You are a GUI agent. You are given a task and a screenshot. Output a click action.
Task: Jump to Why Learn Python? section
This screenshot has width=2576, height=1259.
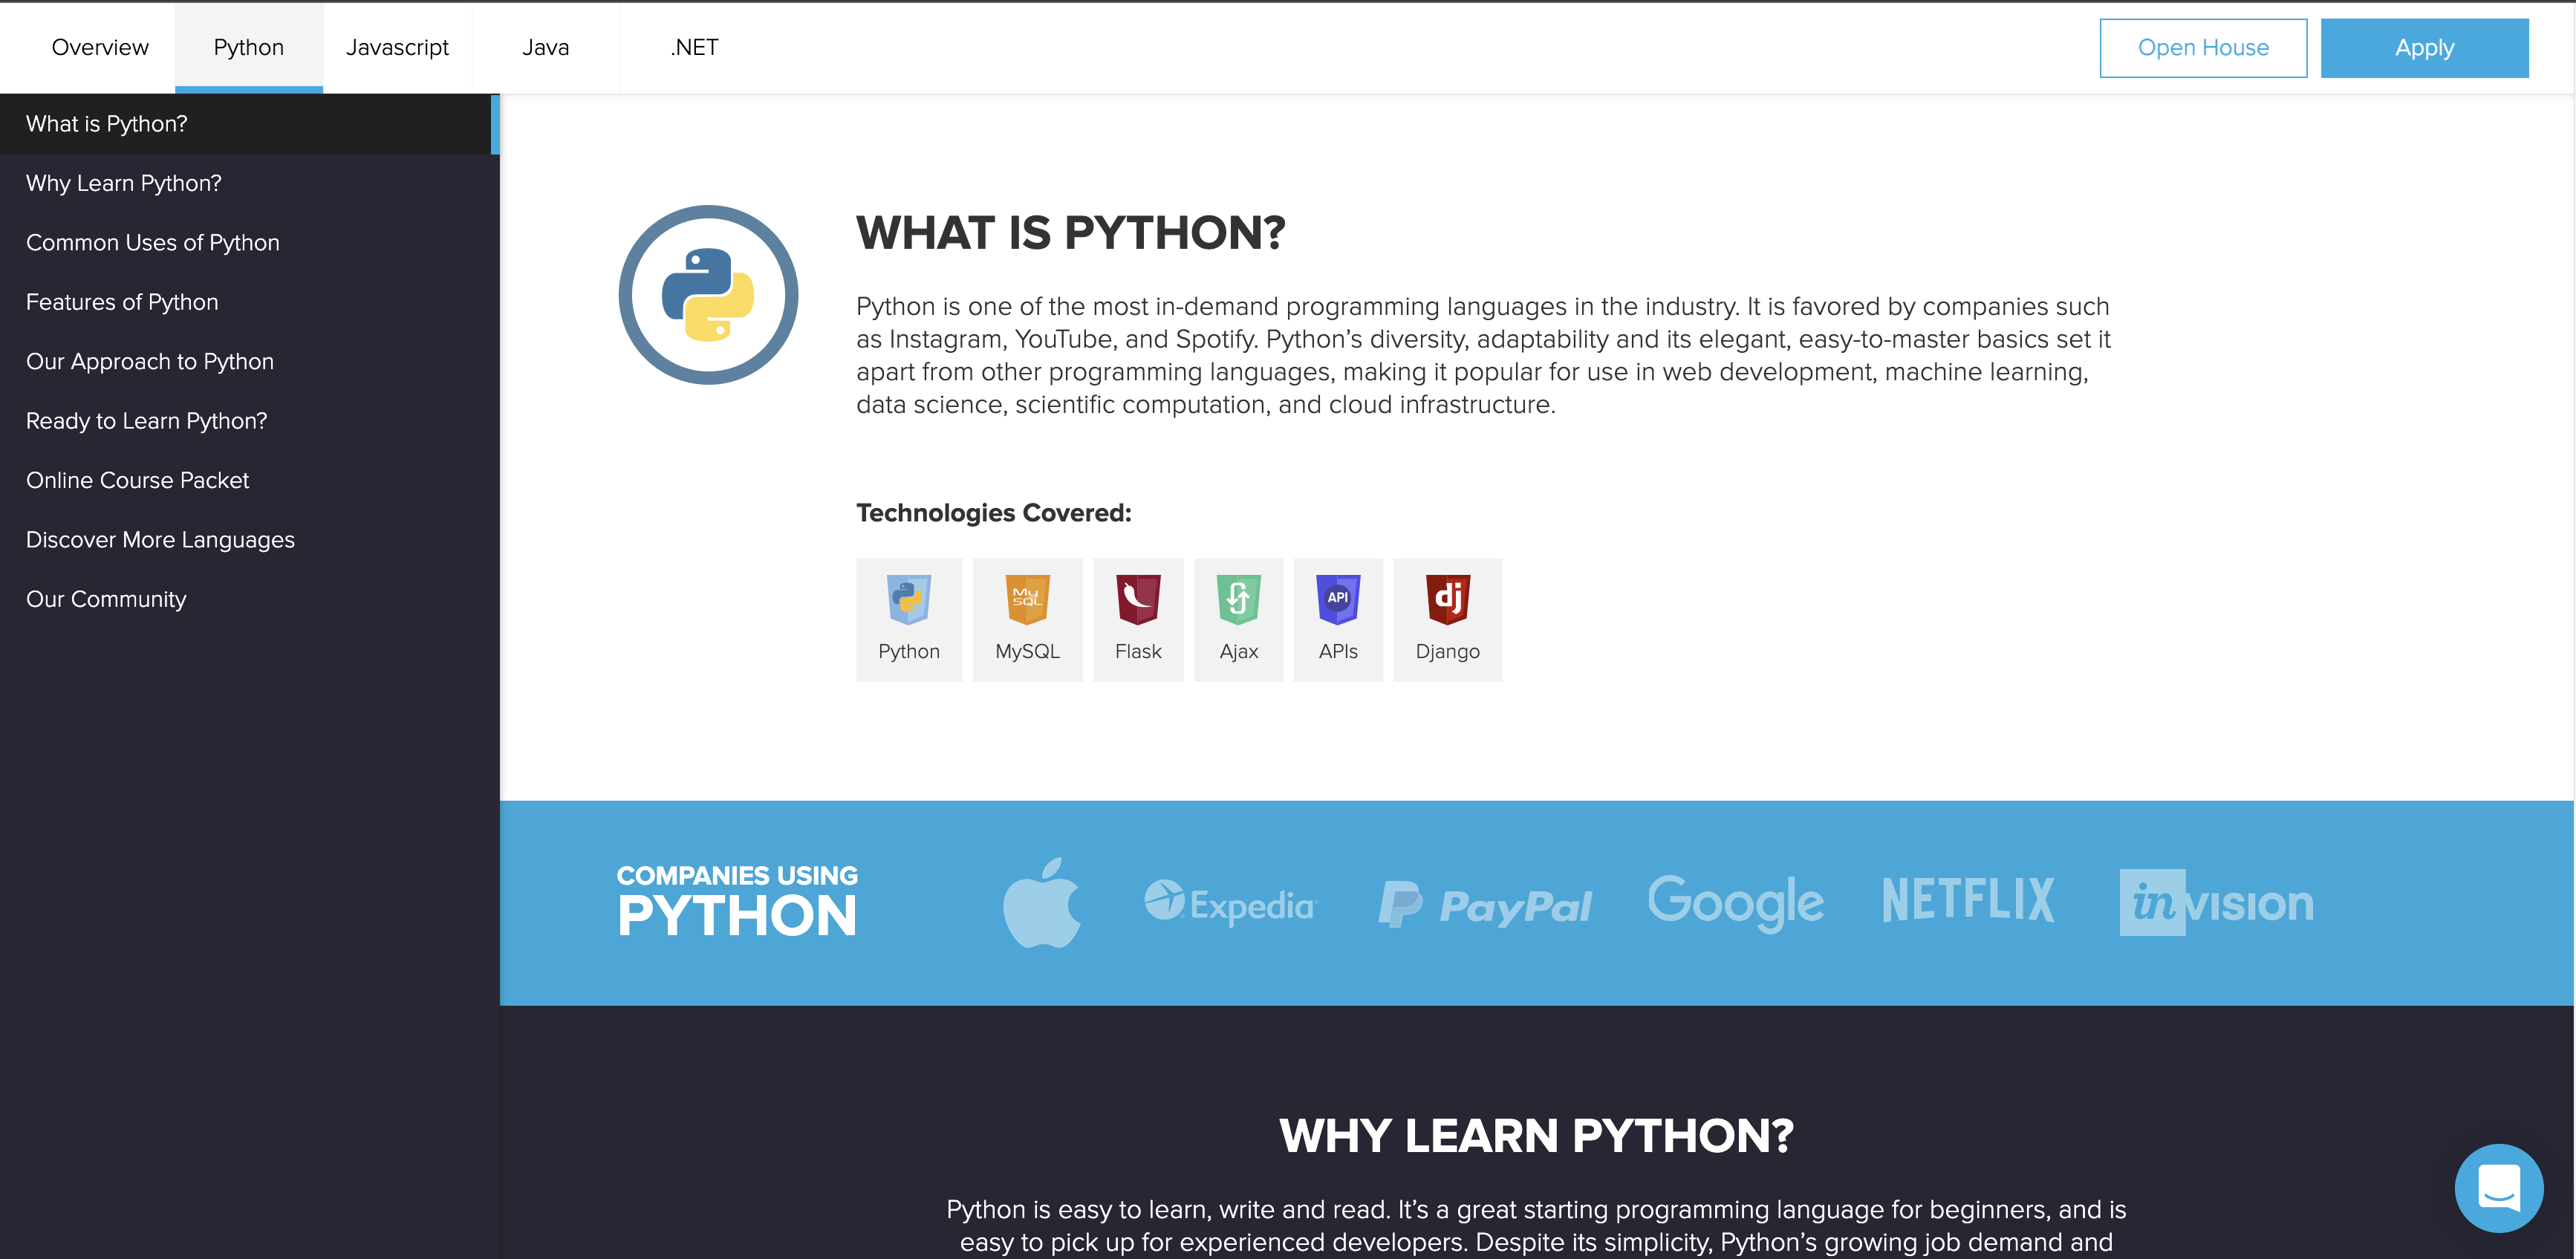124,183
